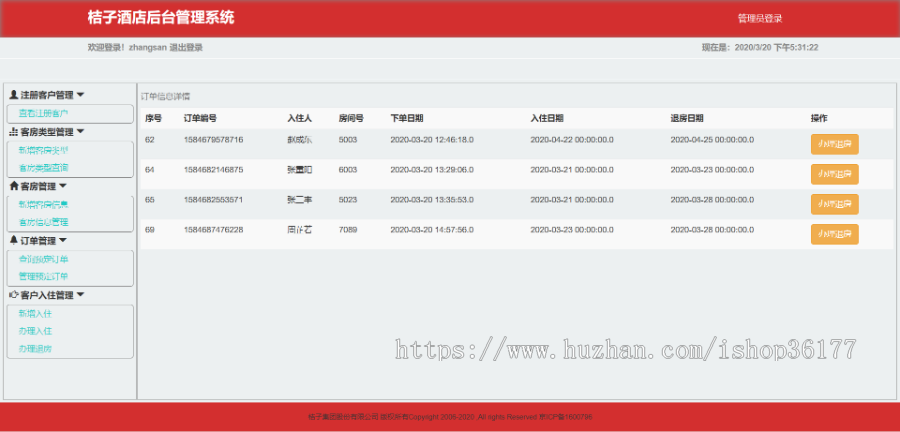The image size is (900, 432).
Task: Click the 操作 column header
Action: (x=819, y=118)
